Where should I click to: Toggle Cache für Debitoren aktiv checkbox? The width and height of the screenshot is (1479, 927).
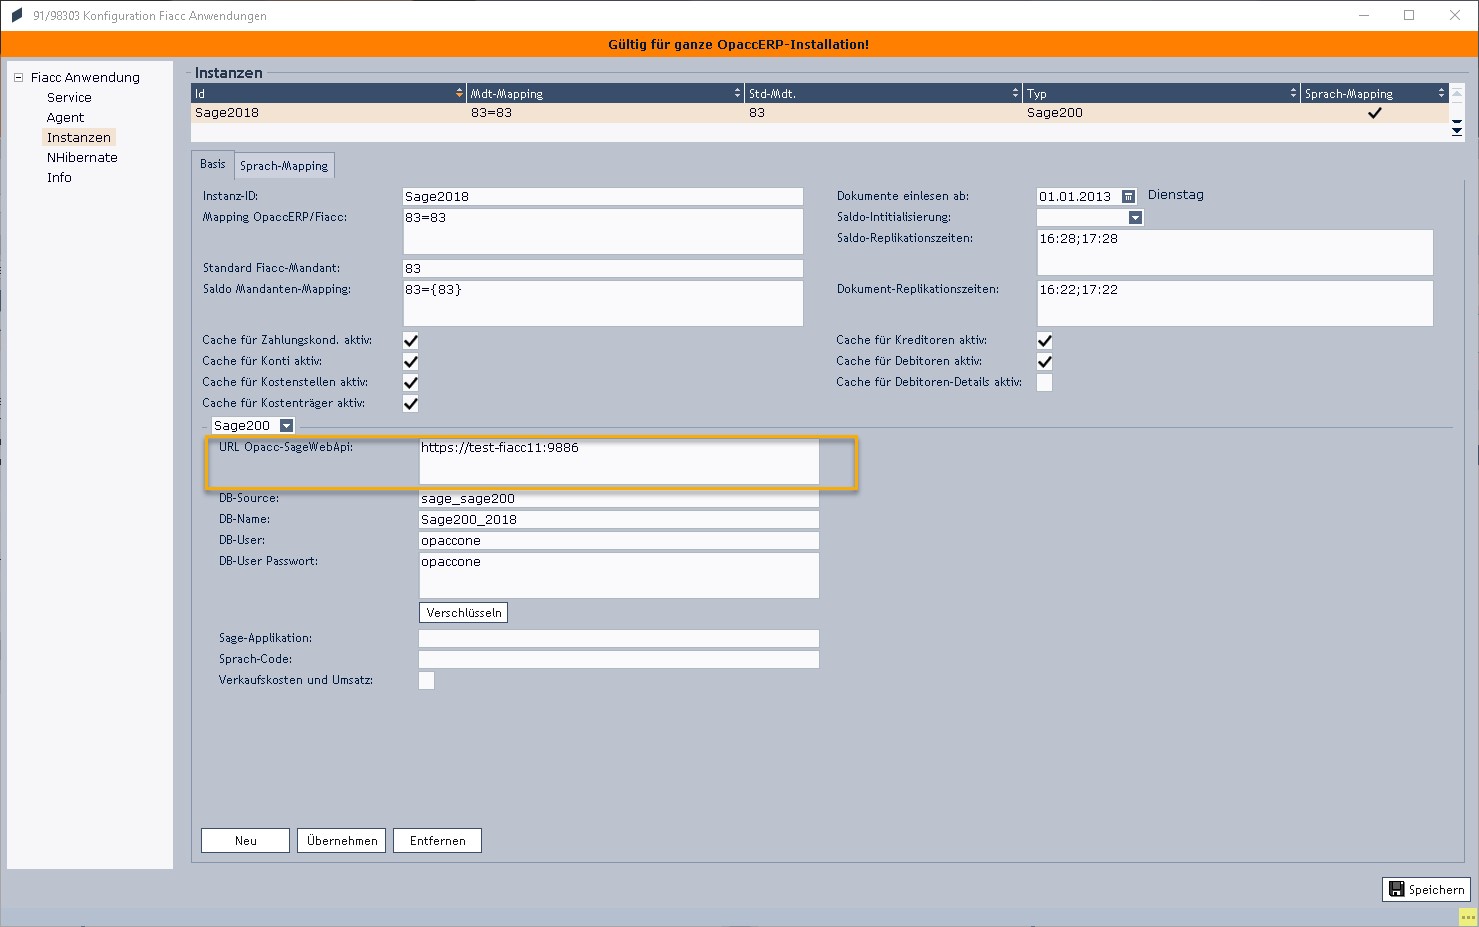coord(1044,362)
